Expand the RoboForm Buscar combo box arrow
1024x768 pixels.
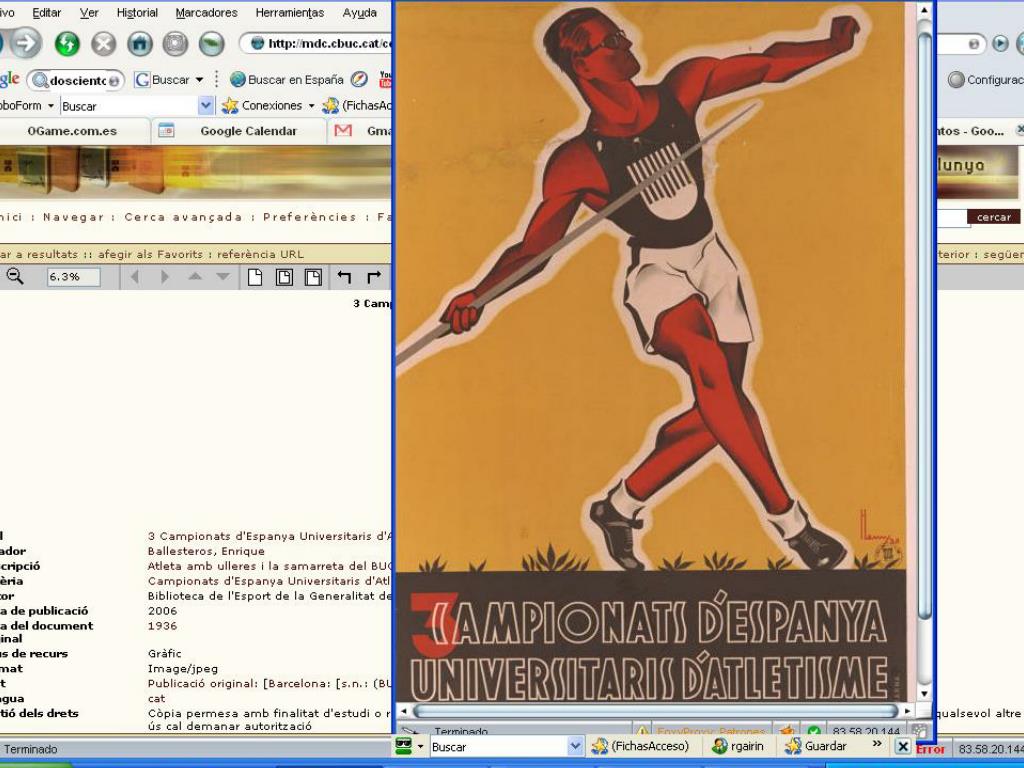point(206,105)
